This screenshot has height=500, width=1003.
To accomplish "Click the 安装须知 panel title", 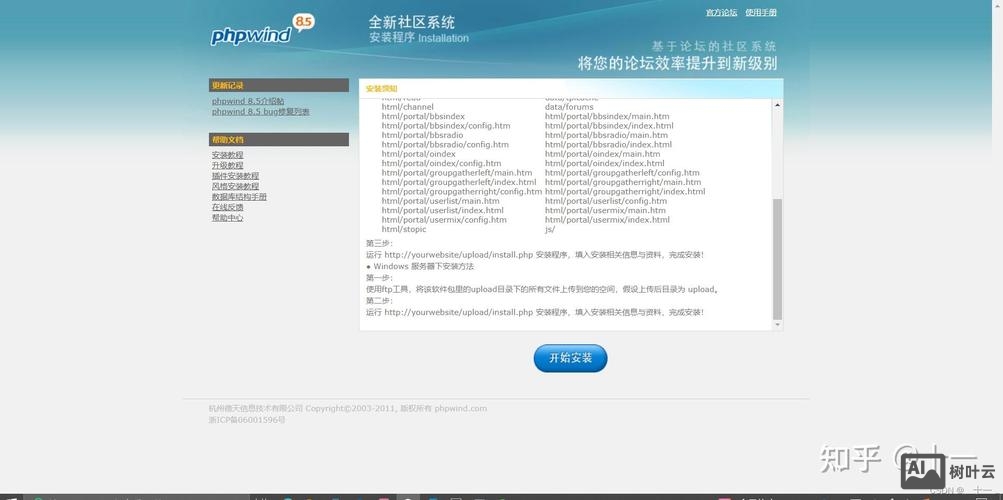I will (x=381, y=89).
